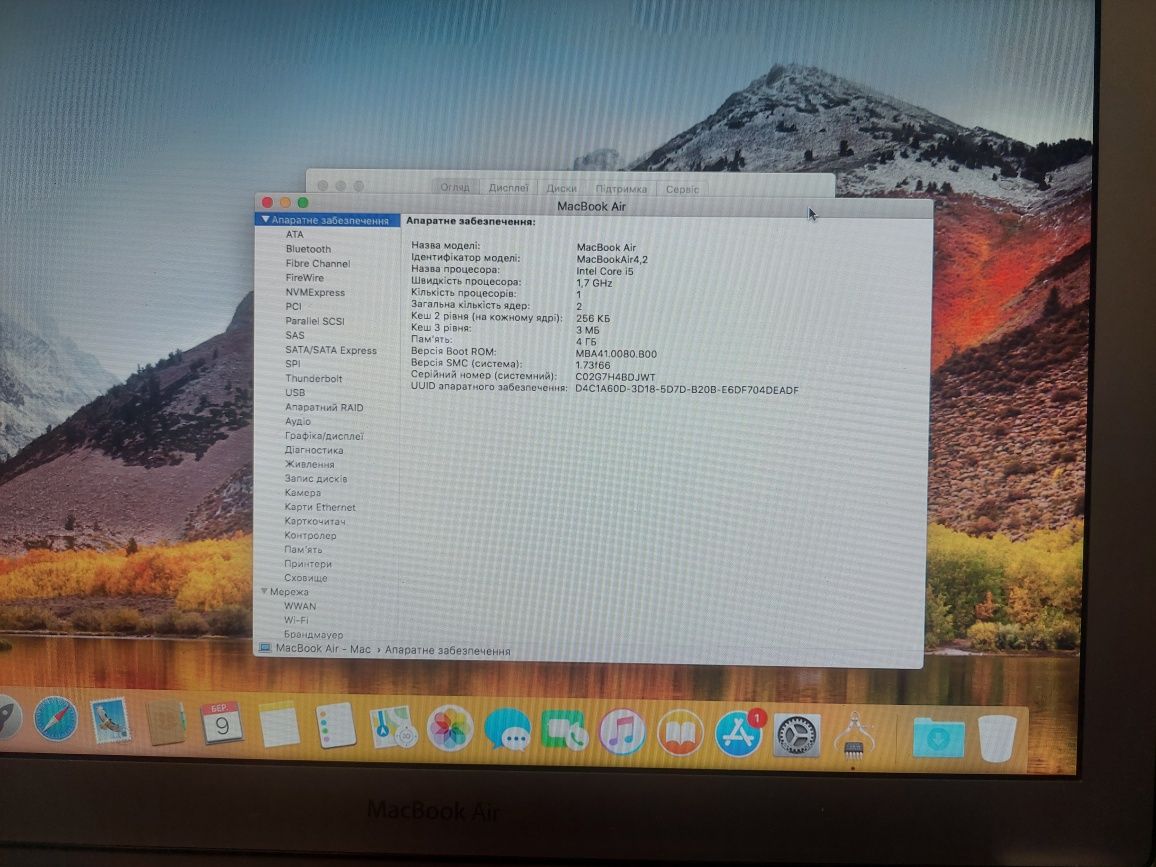The height and width of the screenshot is (867, 1156).
Task: Click MacBook Air computer icon in path bar
Action: (265, 648)
